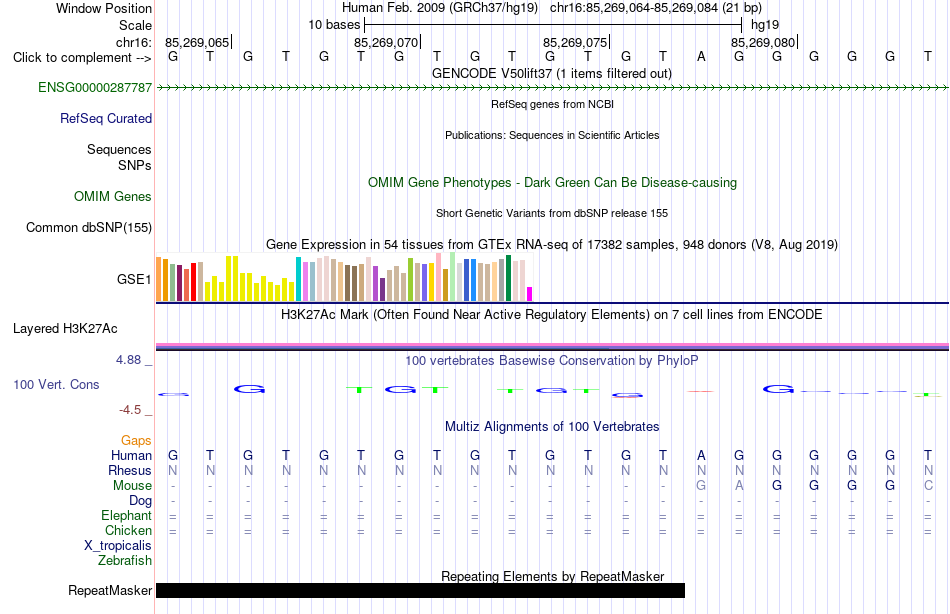Click the dark green bar in GSE1 chart

click(x=509, y=278)
